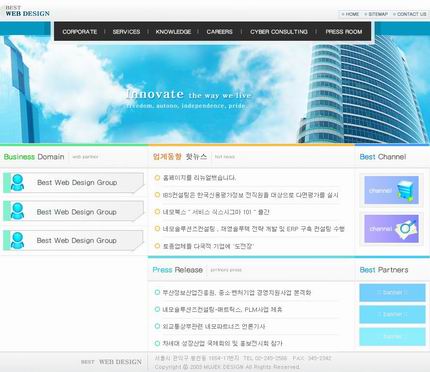430x372 pixels.
Task: Click third Best Web Design Group user icon
Action: click(17, 240)
